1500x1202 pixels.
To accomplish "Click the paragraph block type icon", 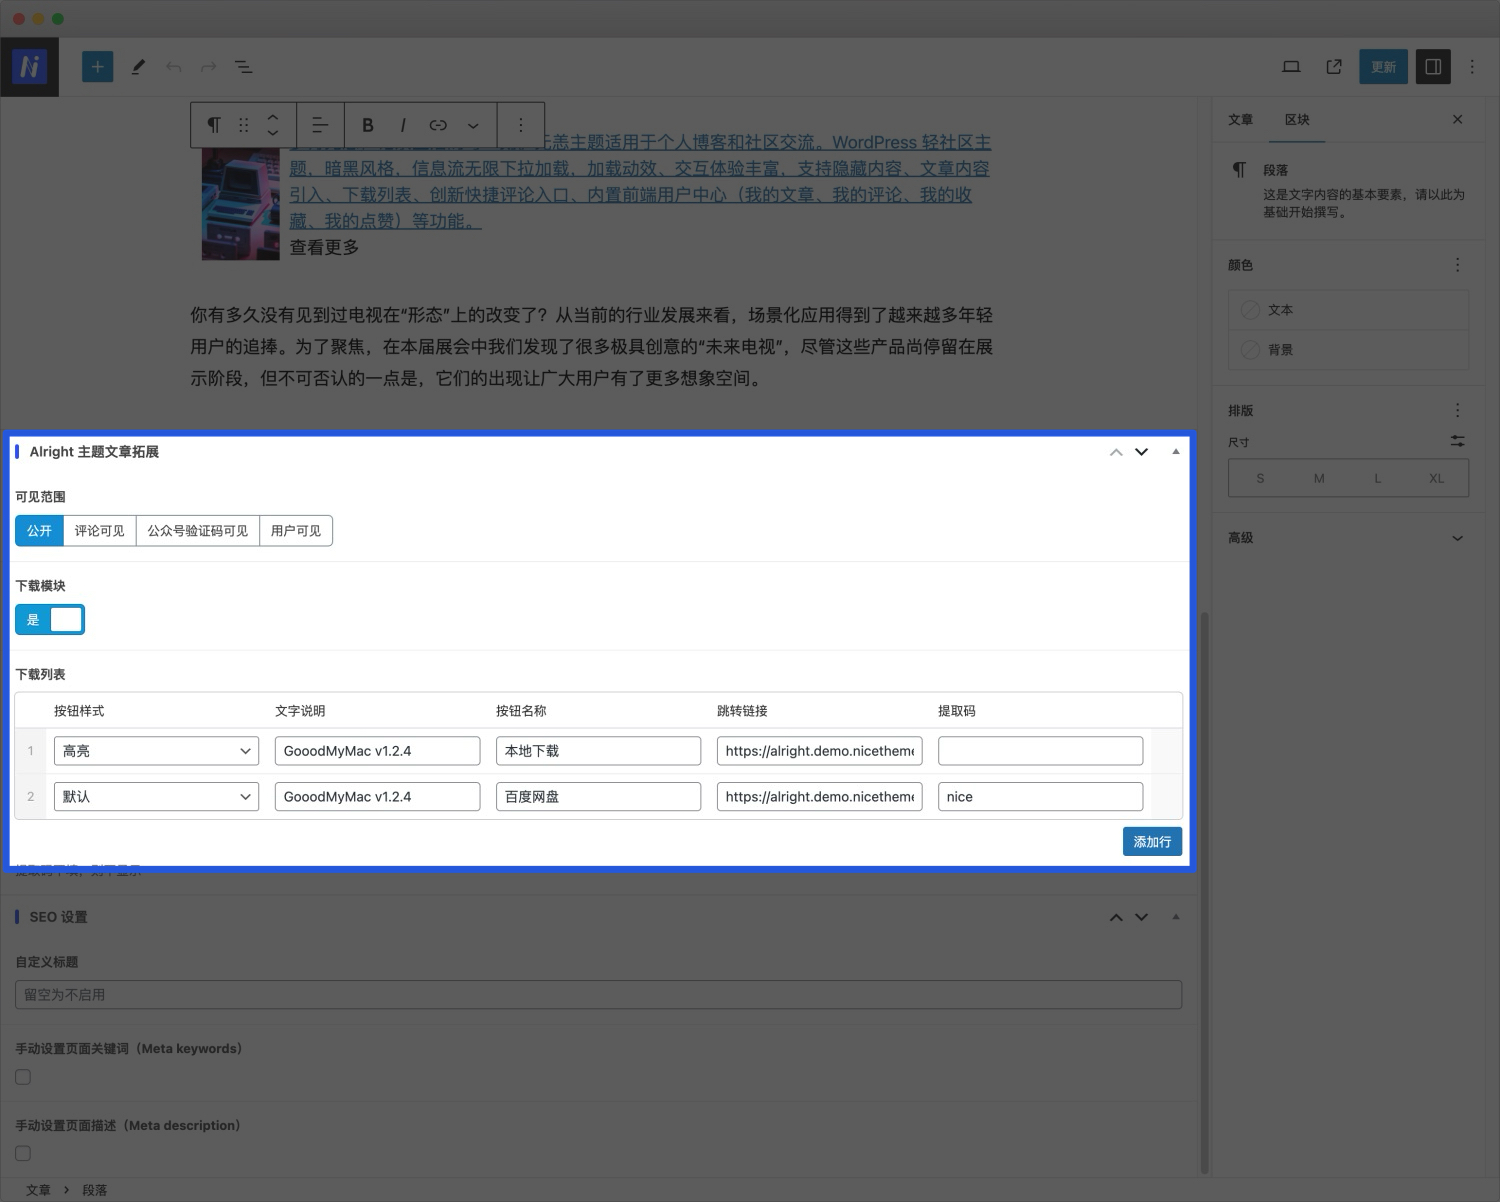I will tap(213, 125).
